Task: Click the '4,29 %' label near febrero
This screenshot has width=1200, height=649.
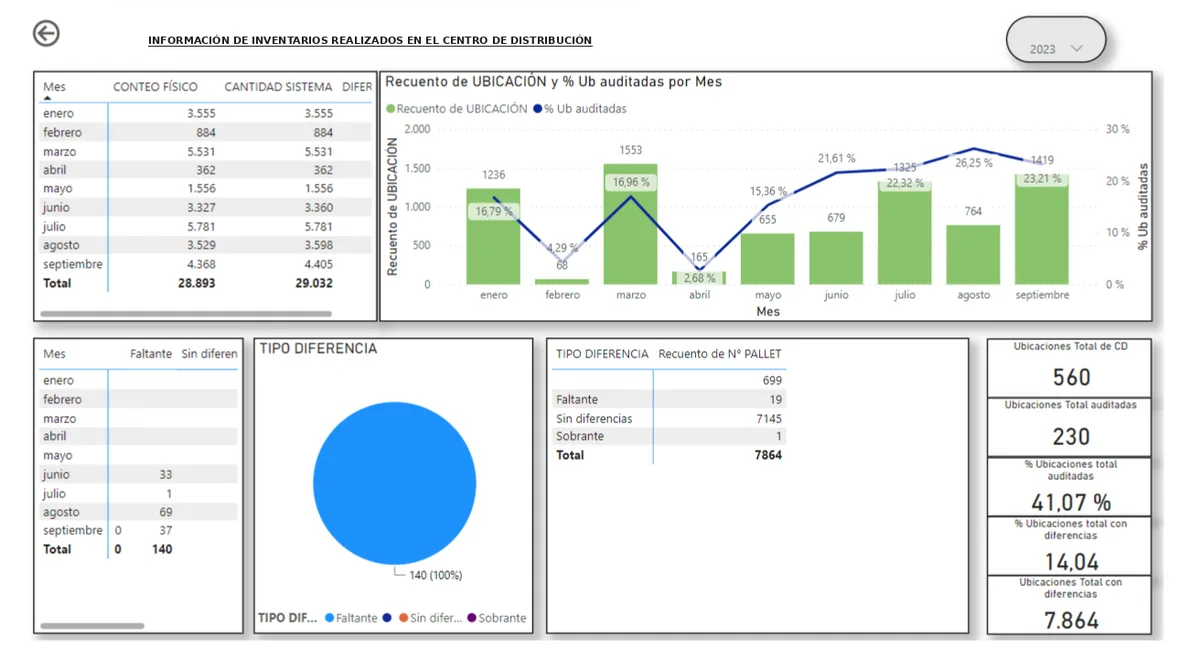Action: coord(562,248)
